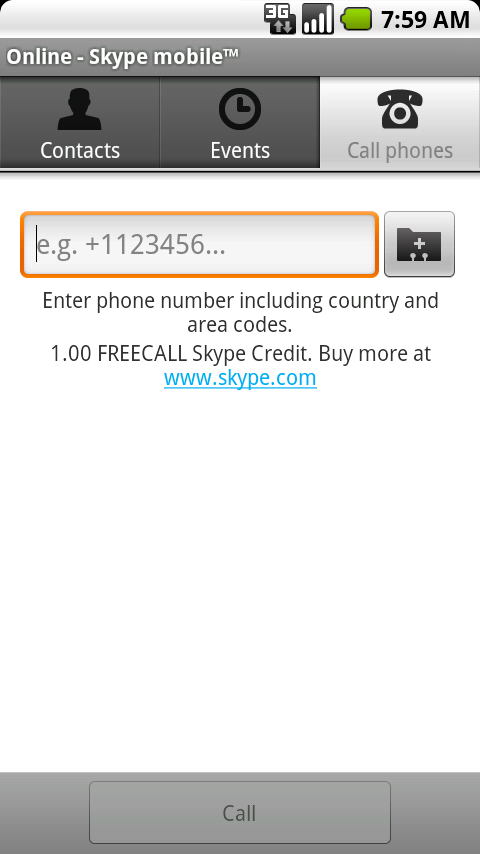Tap the telephone icon above Call phones
Screen dimensions: 480x854
tap(400, 109)
